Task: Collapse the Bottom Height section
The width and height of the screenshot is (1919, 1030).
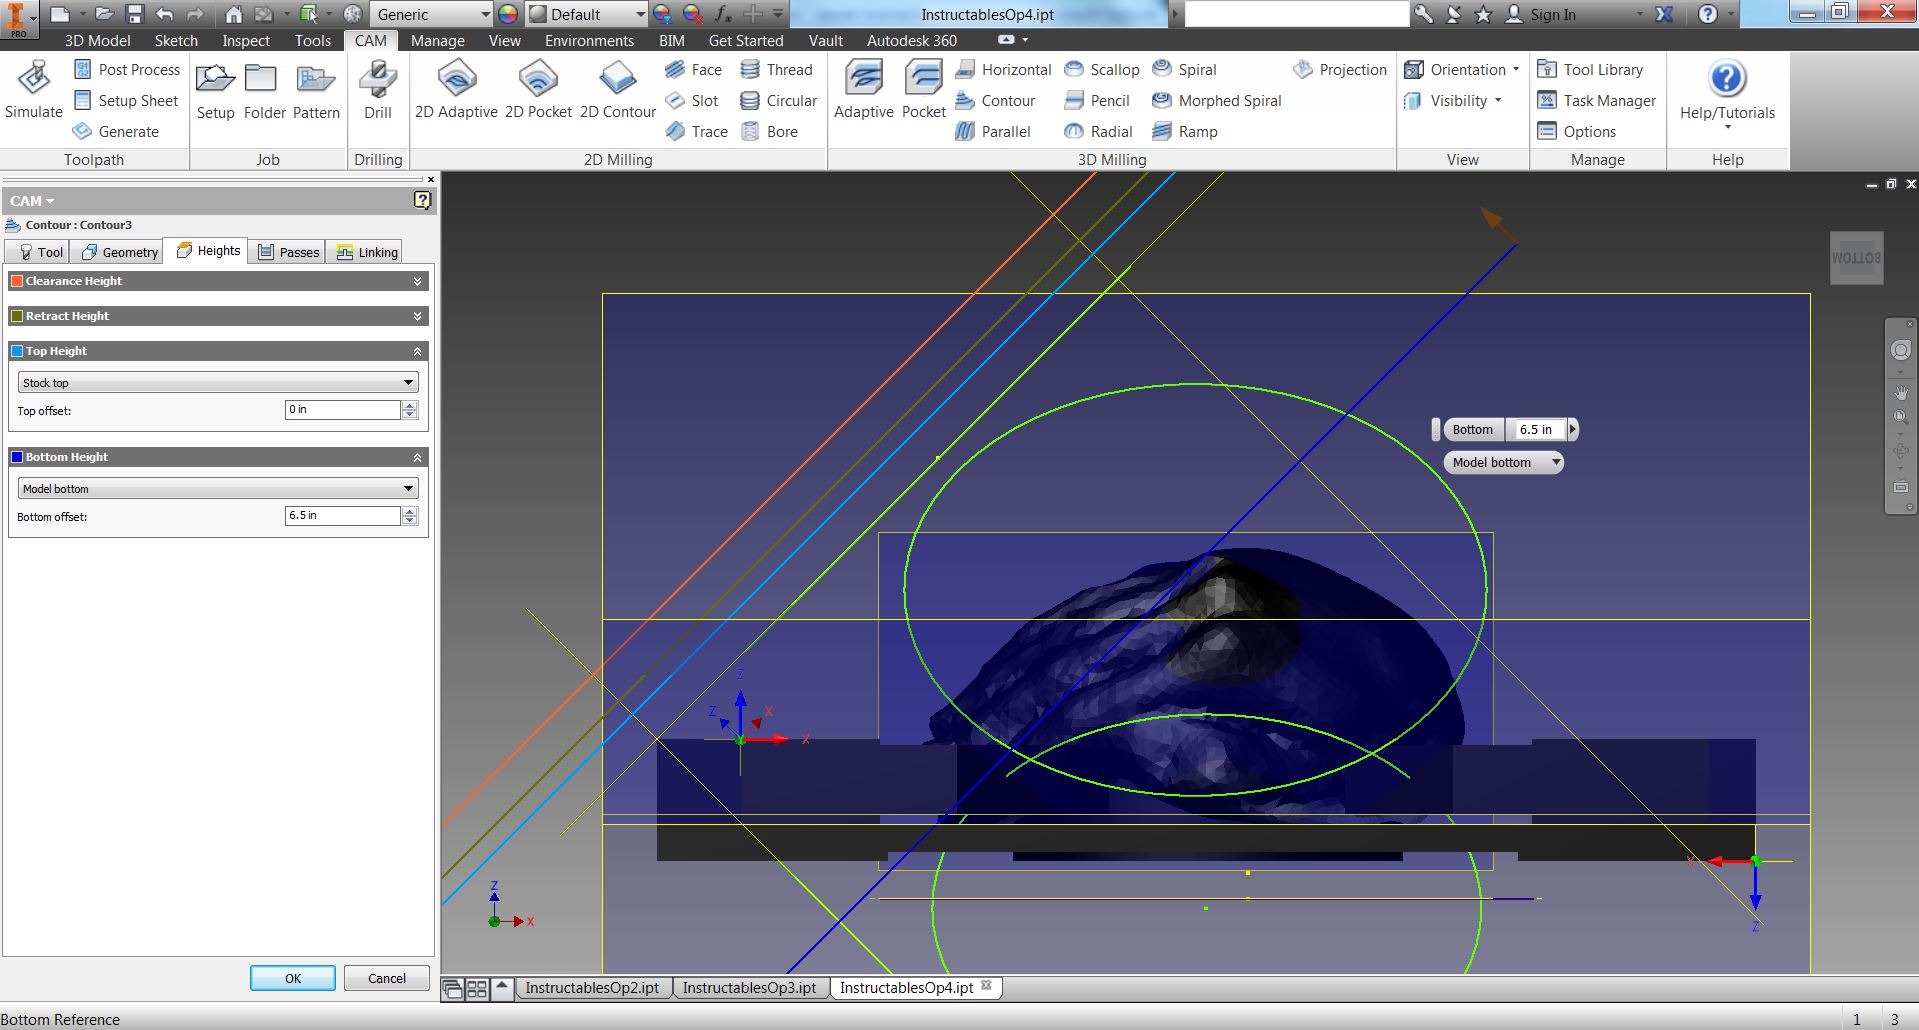Action: pyautogui.click(x=417, y=458)
